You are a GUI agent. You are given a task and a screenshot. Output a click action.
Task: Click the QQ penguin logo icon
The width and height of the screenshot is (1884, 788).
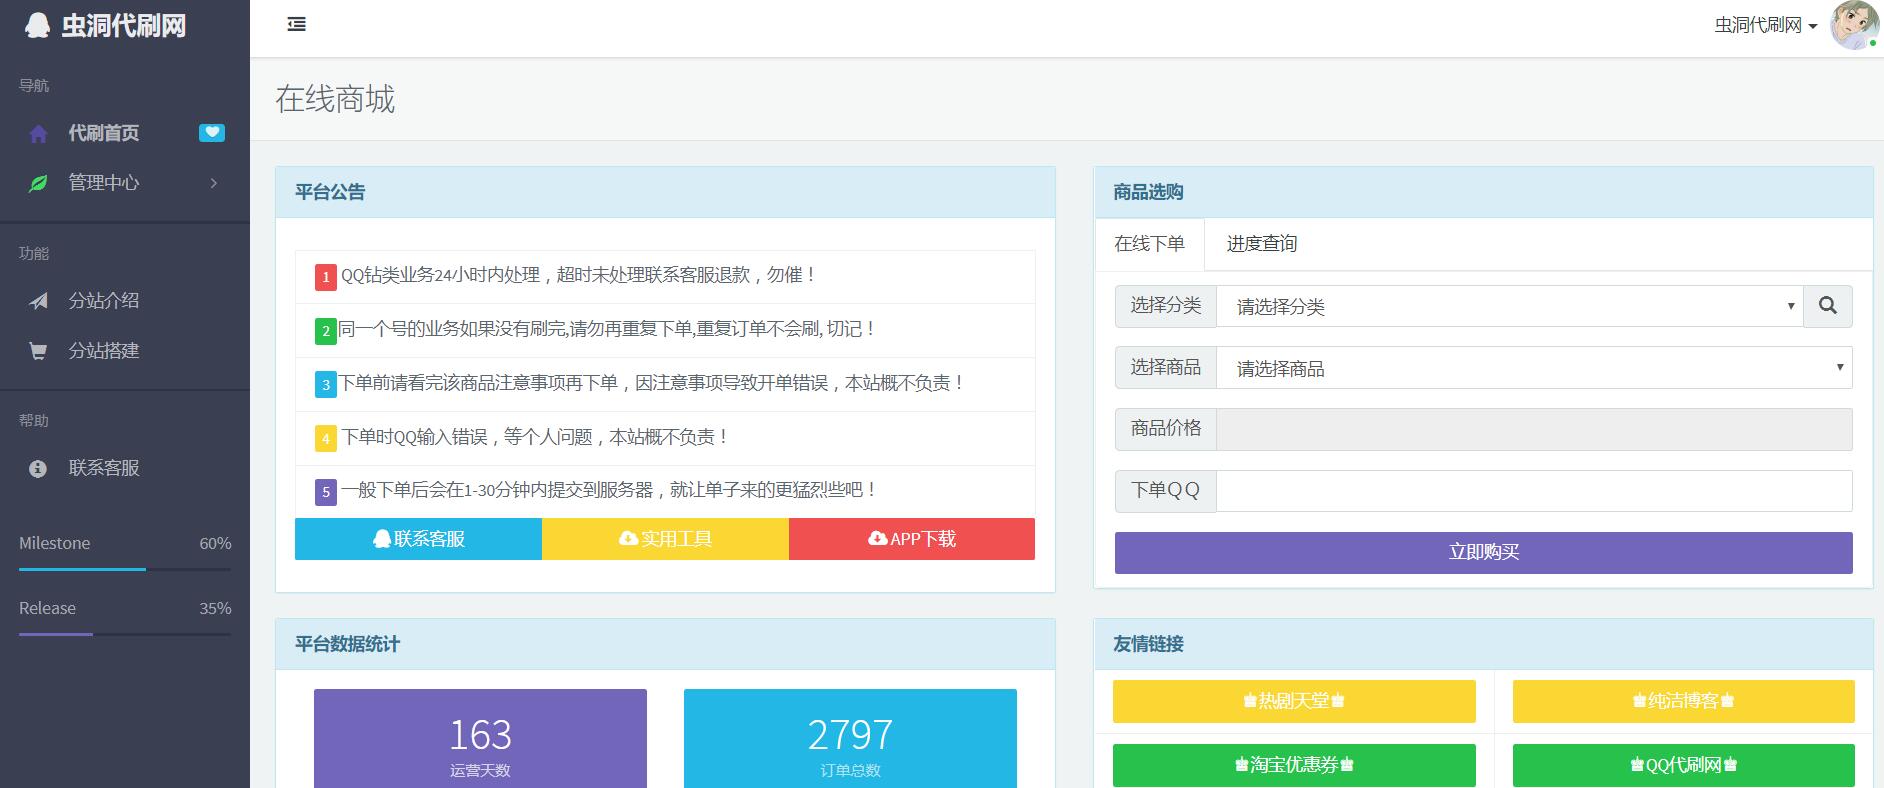pos(37,26)
